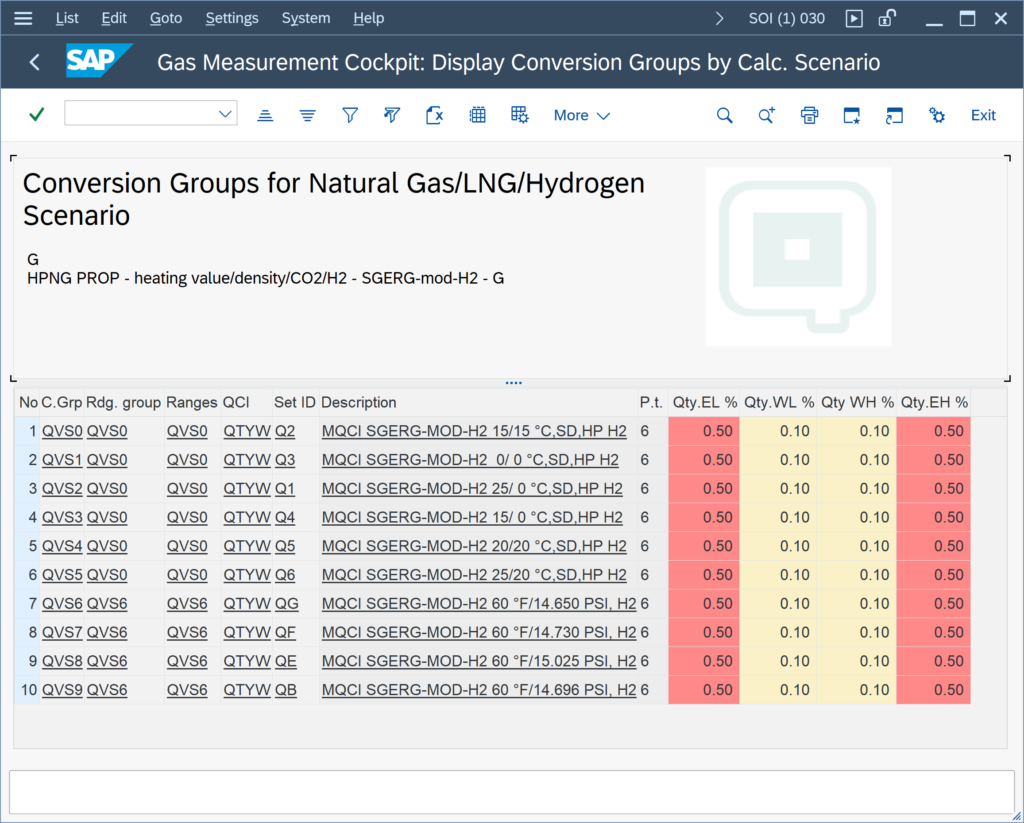Click the status bar message area
Viewport: 1024px width, 823px height.
point(511,792)
